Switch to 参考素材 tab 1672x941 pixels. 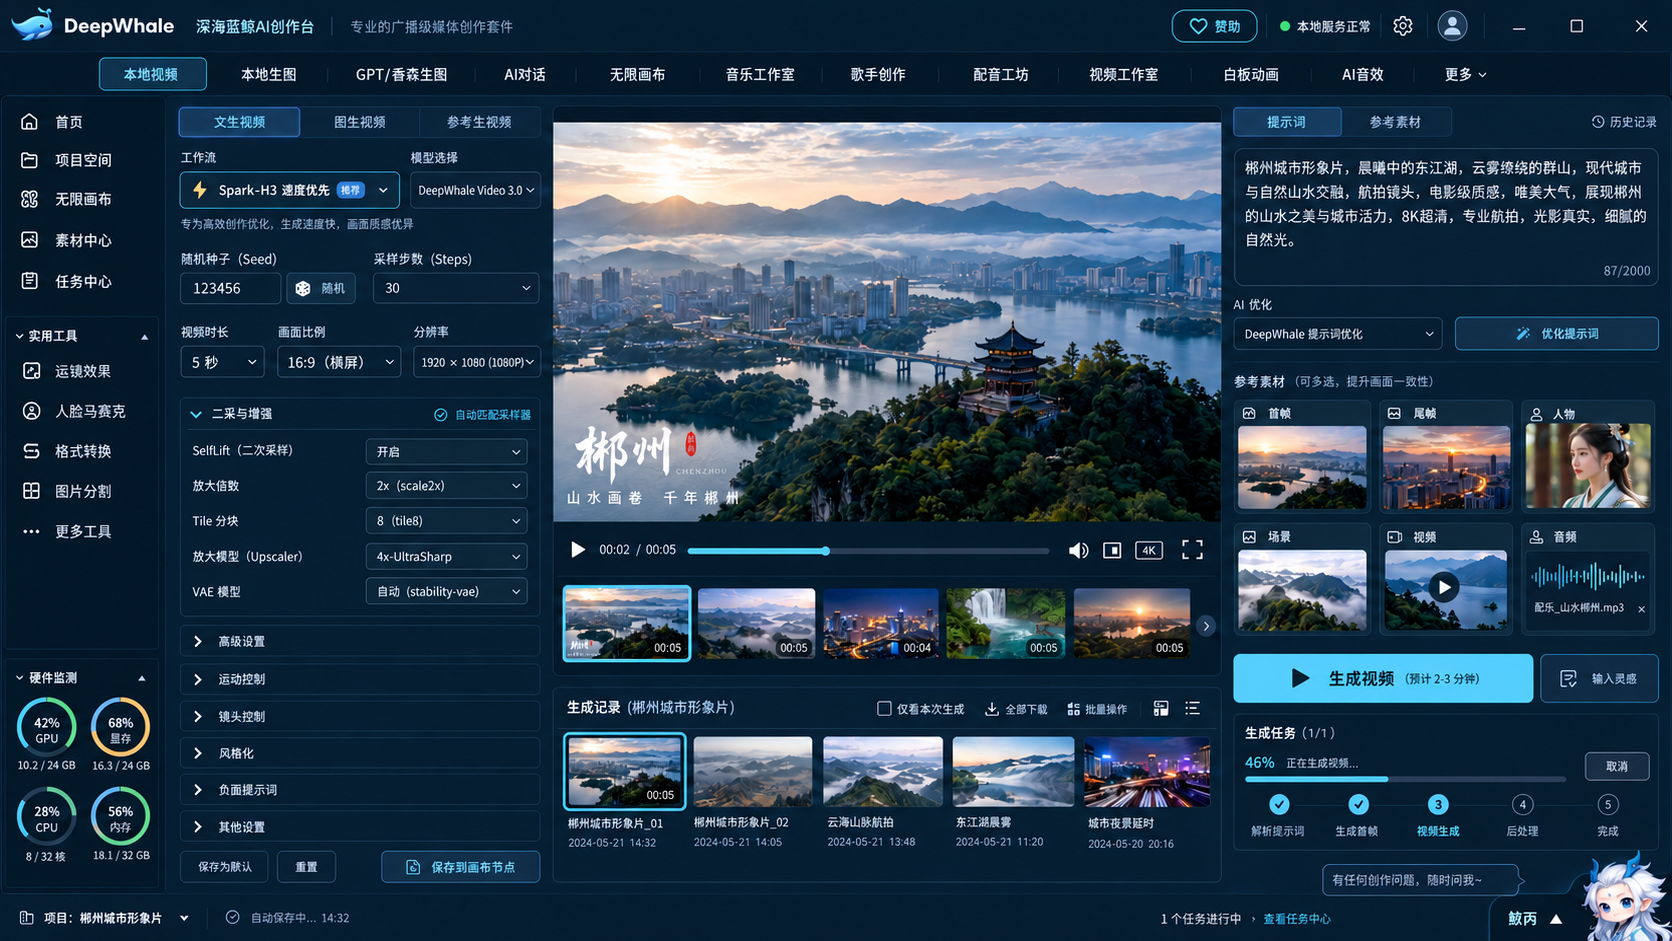(1395, 122)
